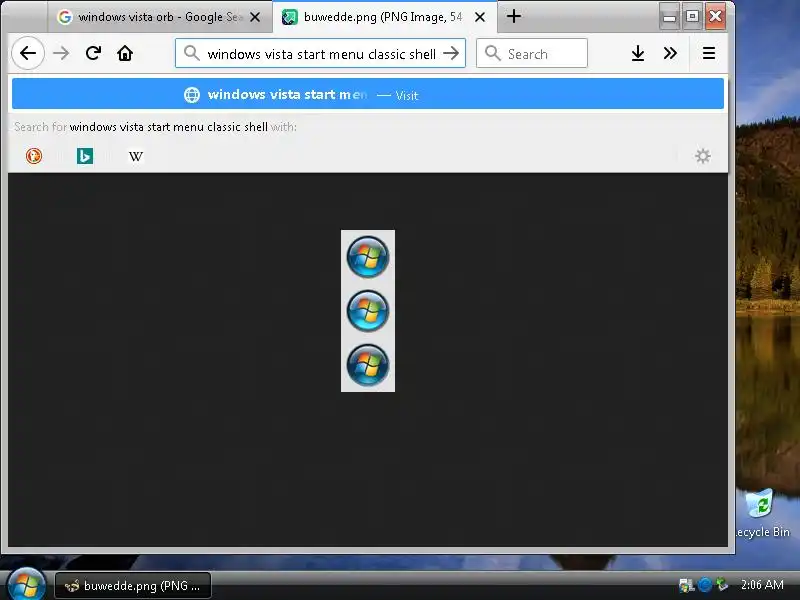Click the buwedde.png taskbar button

(x=133, y=586)
